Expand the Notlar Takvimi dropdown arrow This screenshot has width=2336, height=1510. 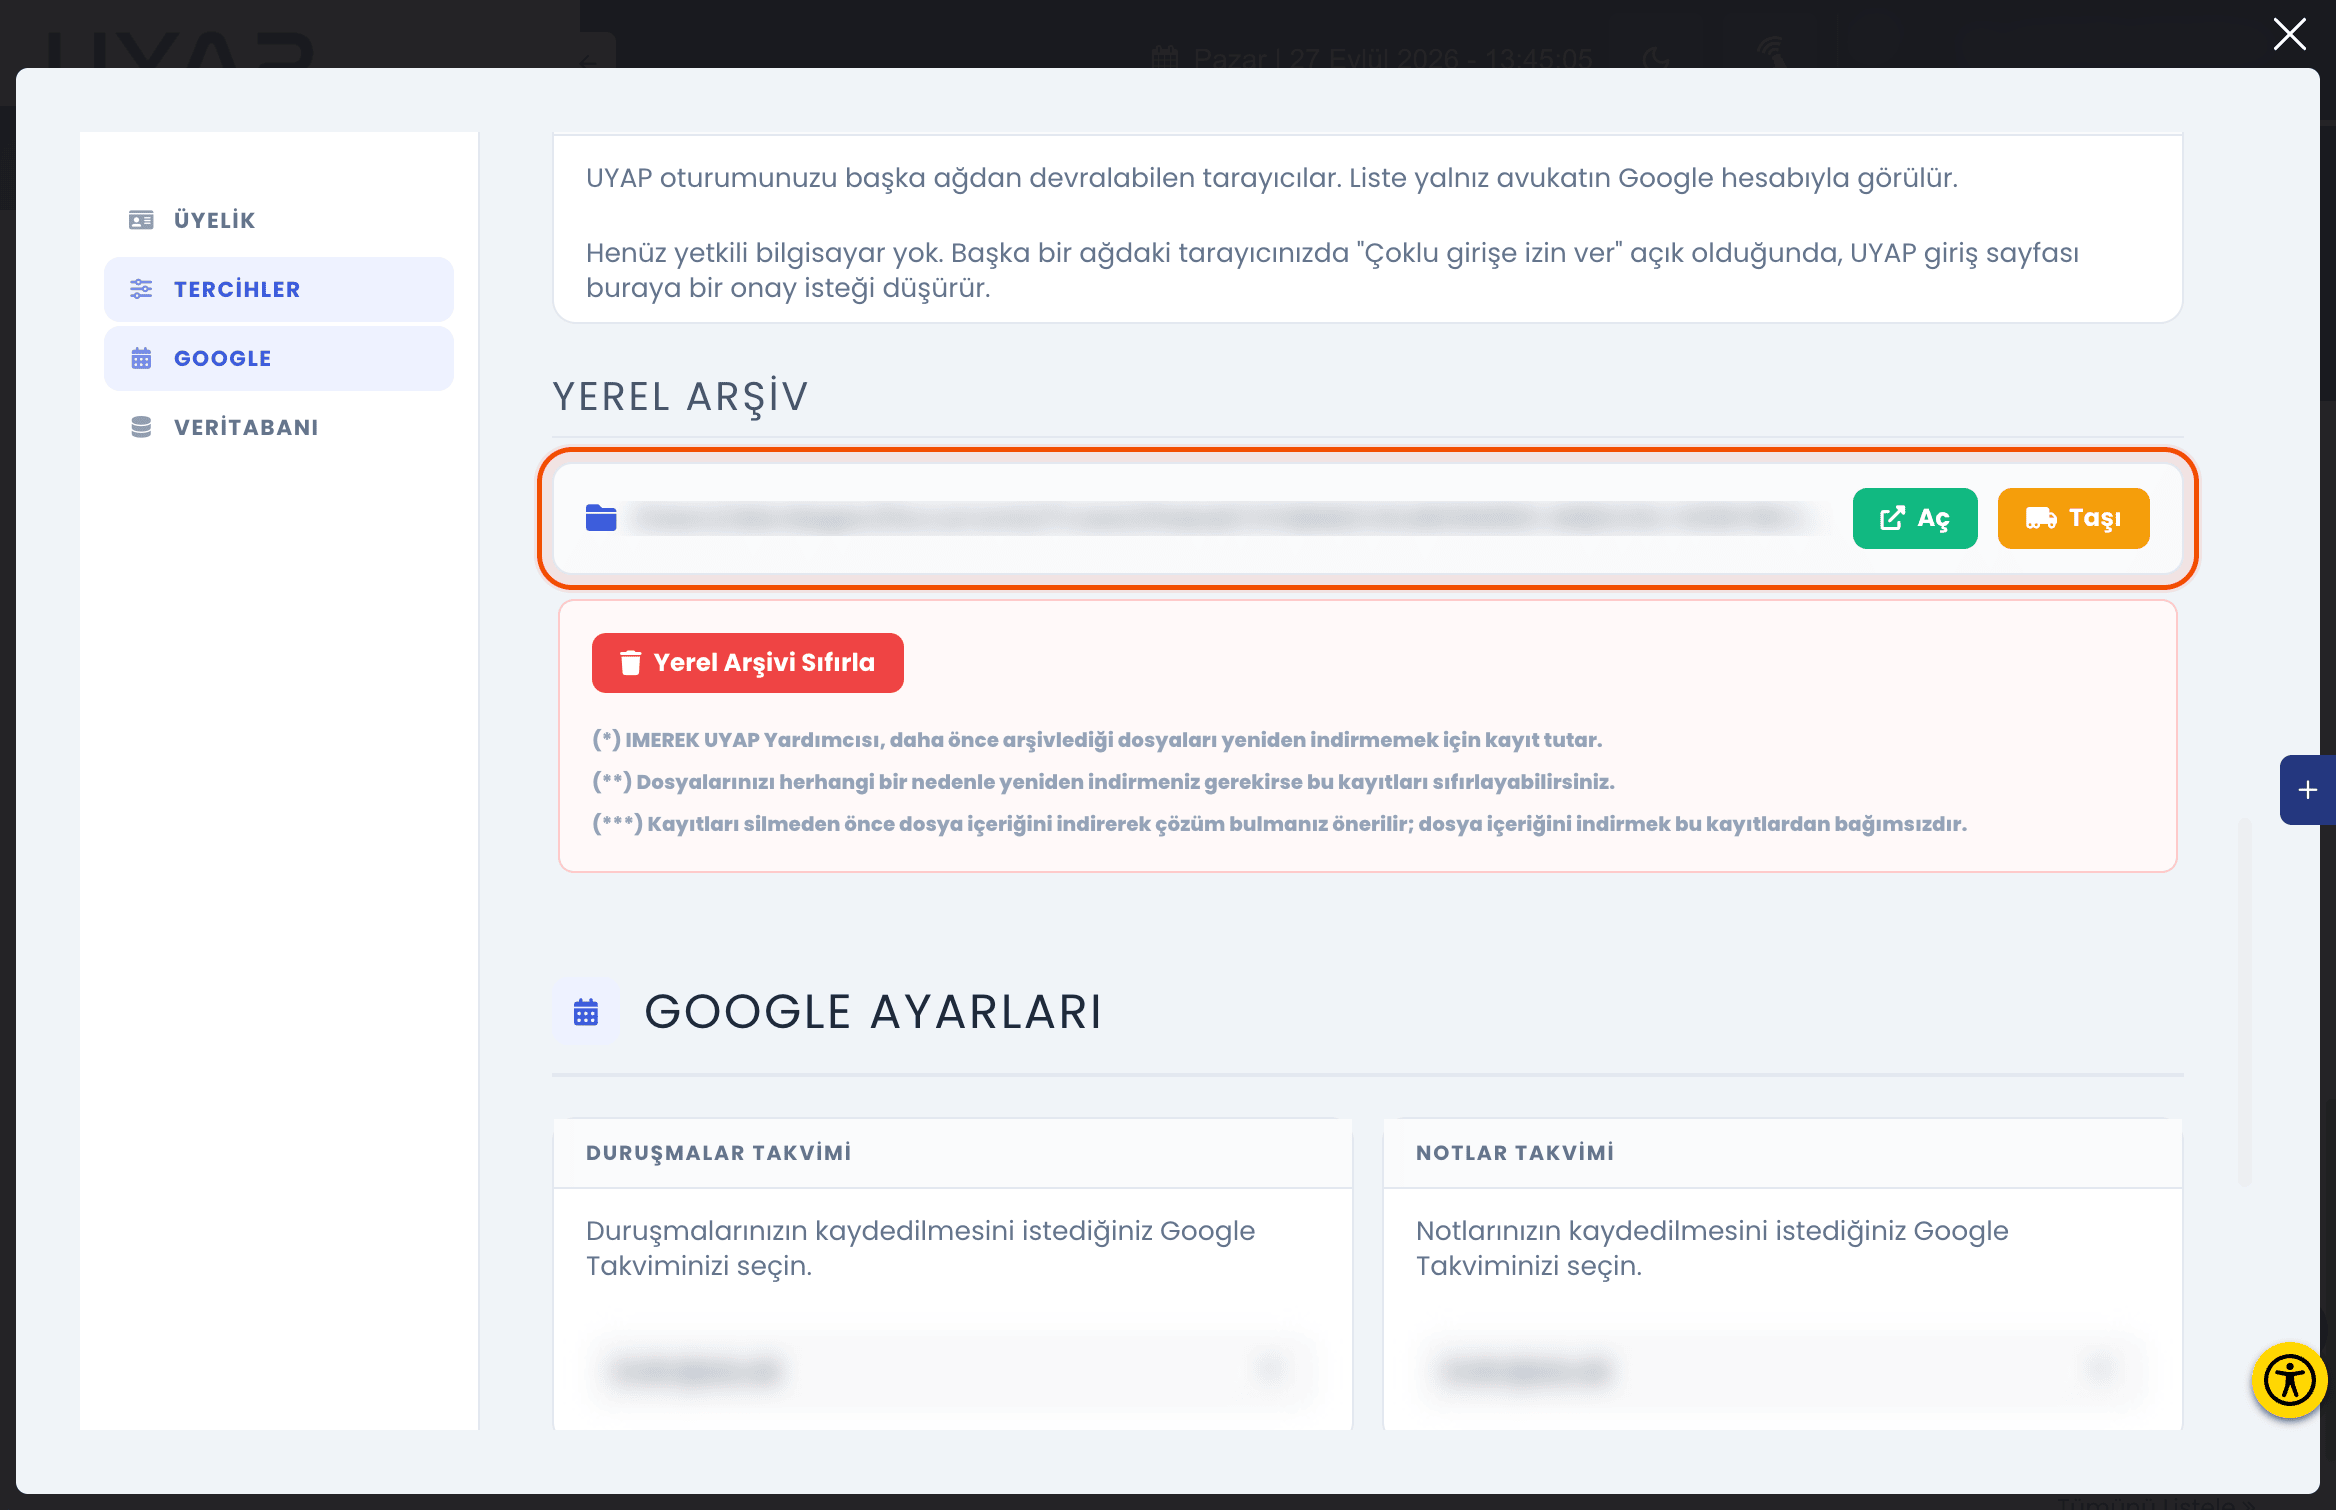tap(2102, 1370)
